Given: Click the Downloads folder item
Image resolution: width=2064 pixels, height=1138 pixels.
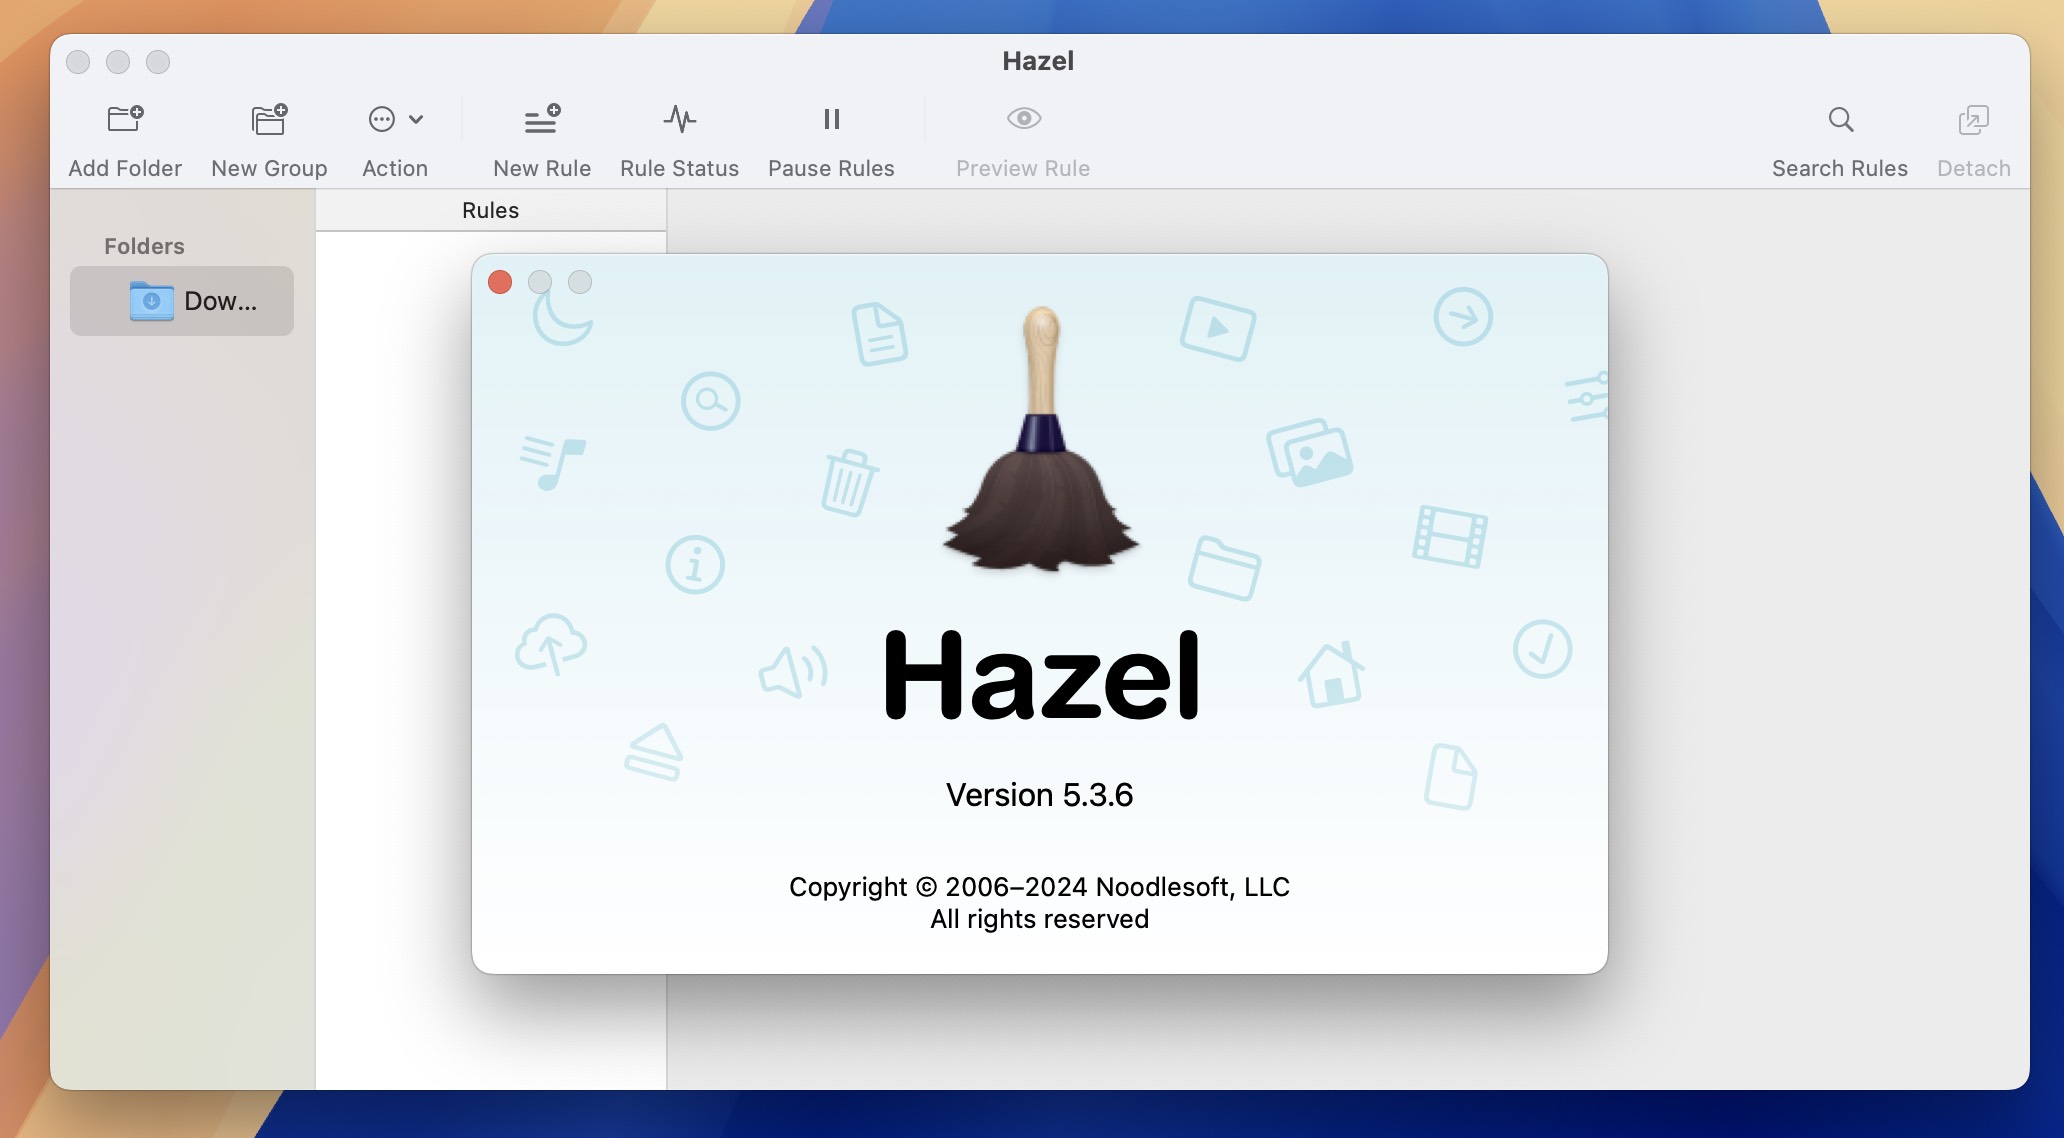Looking at the screenshot, I should (181, 300).
